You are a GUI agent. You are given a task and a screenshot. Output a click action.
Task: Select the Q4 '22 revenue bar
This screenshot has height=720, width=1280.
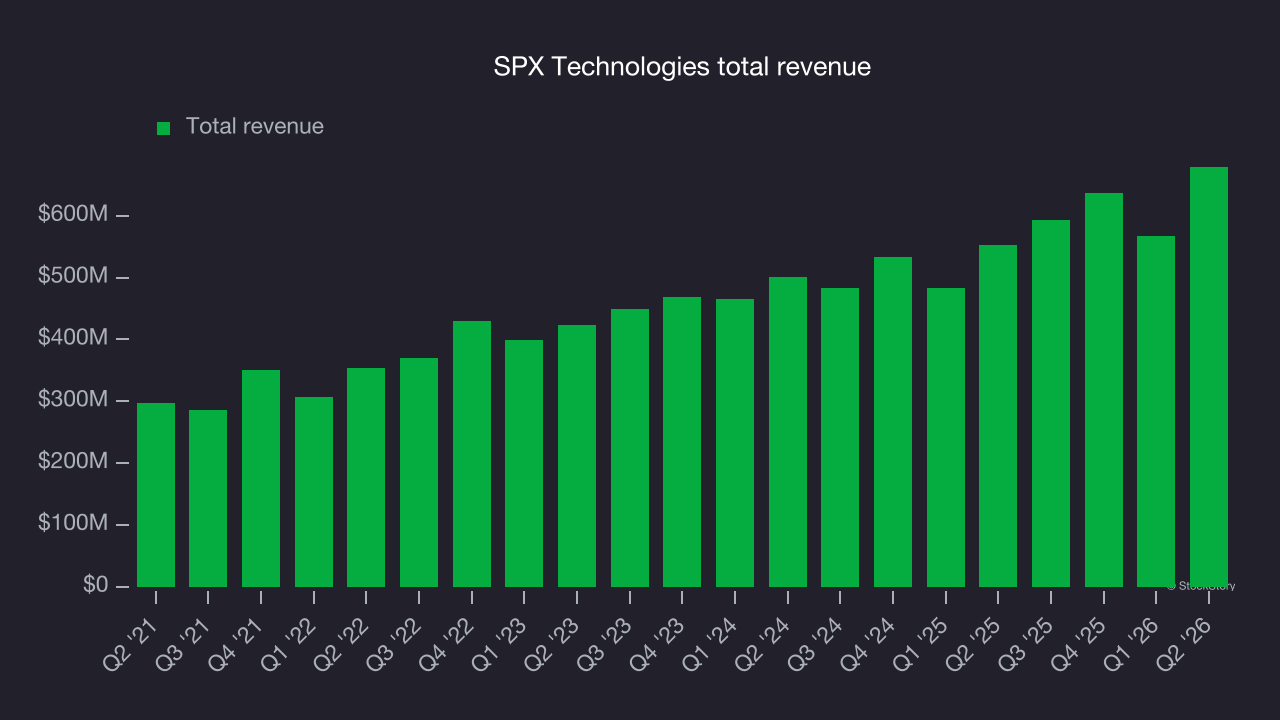pos(472,454)
